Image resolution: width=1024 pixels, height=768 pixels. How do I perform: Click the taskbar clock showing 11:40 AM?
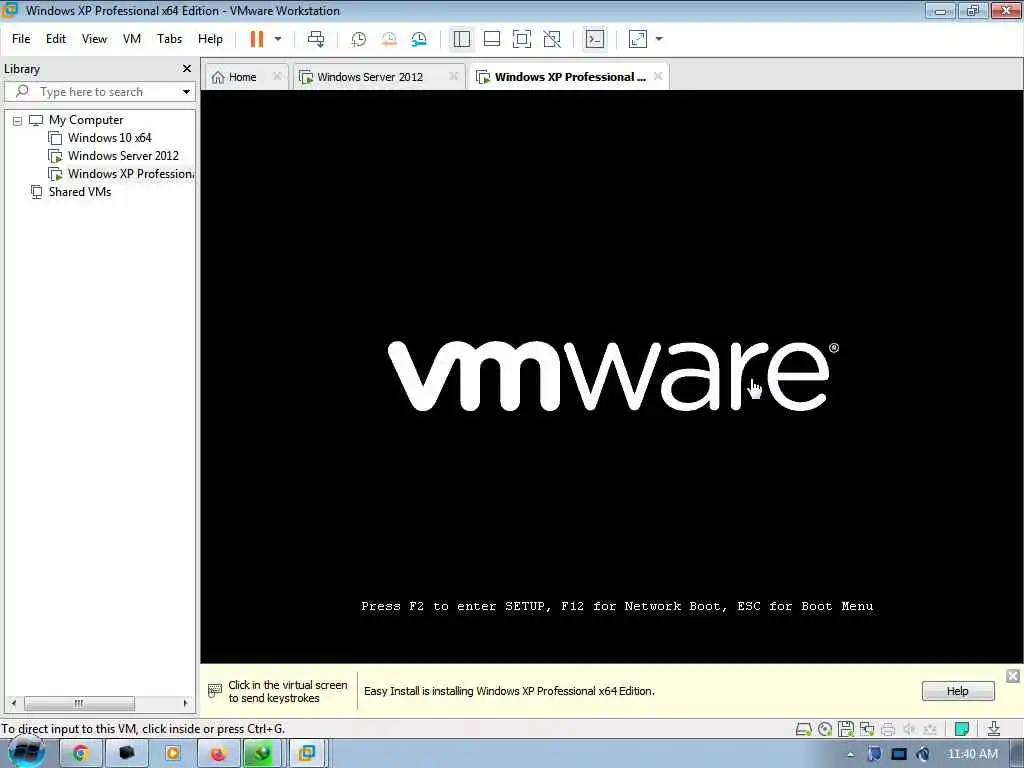(972, 754)
